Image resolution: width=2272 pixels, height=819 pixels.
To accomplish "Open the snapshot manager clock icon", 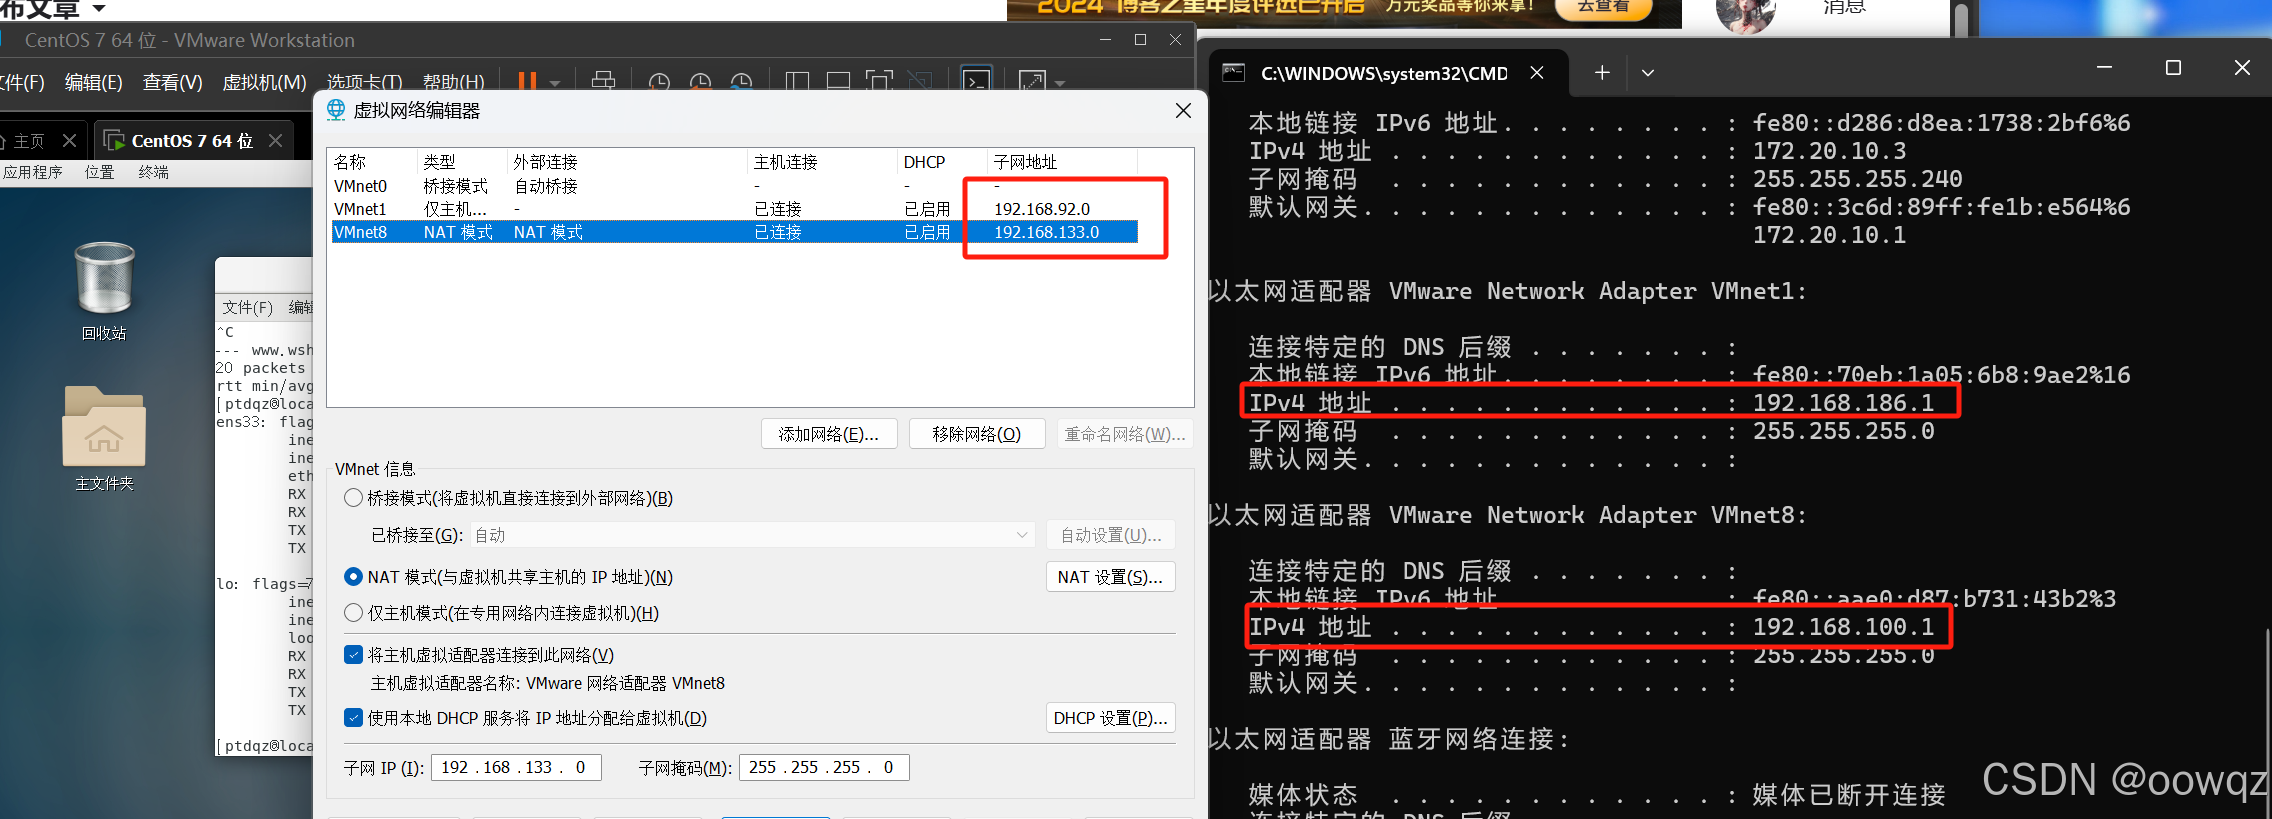I will pos(741,82).
